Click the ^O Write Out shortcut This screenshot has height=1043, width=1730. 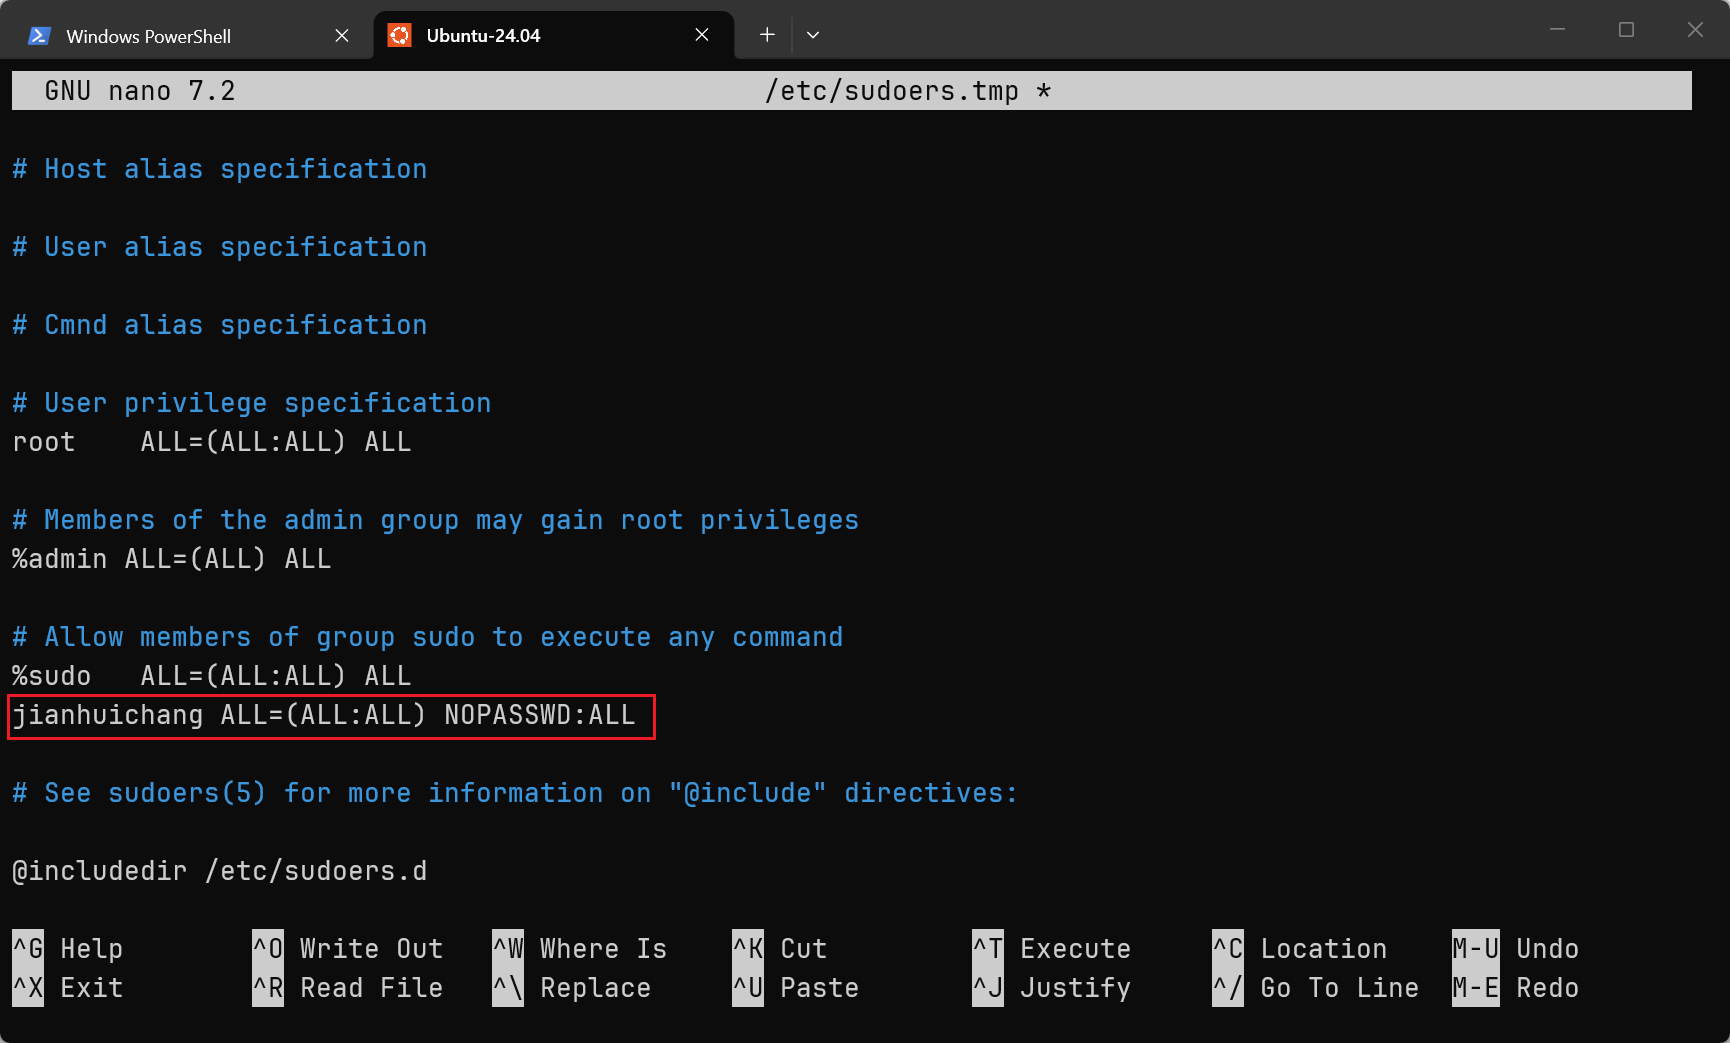[x=347, y=948]
